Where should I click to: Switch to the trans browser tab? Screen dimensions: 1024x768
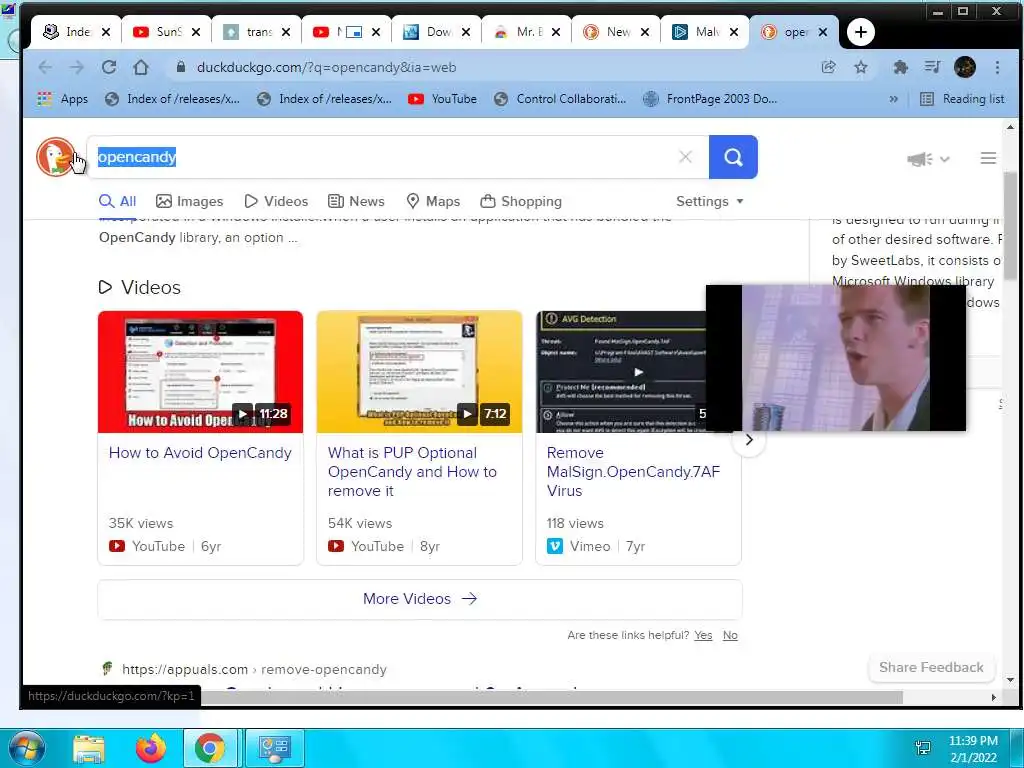tap(259, 31)
